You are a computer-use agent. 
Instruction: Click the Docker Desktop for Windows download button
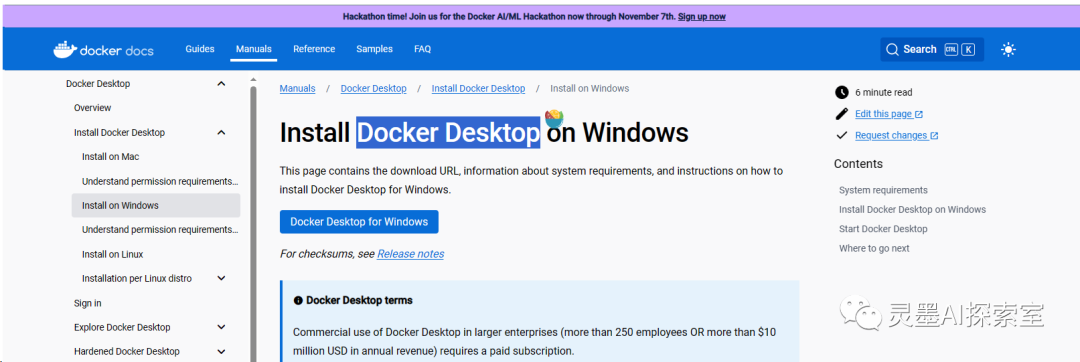point(359,222)
